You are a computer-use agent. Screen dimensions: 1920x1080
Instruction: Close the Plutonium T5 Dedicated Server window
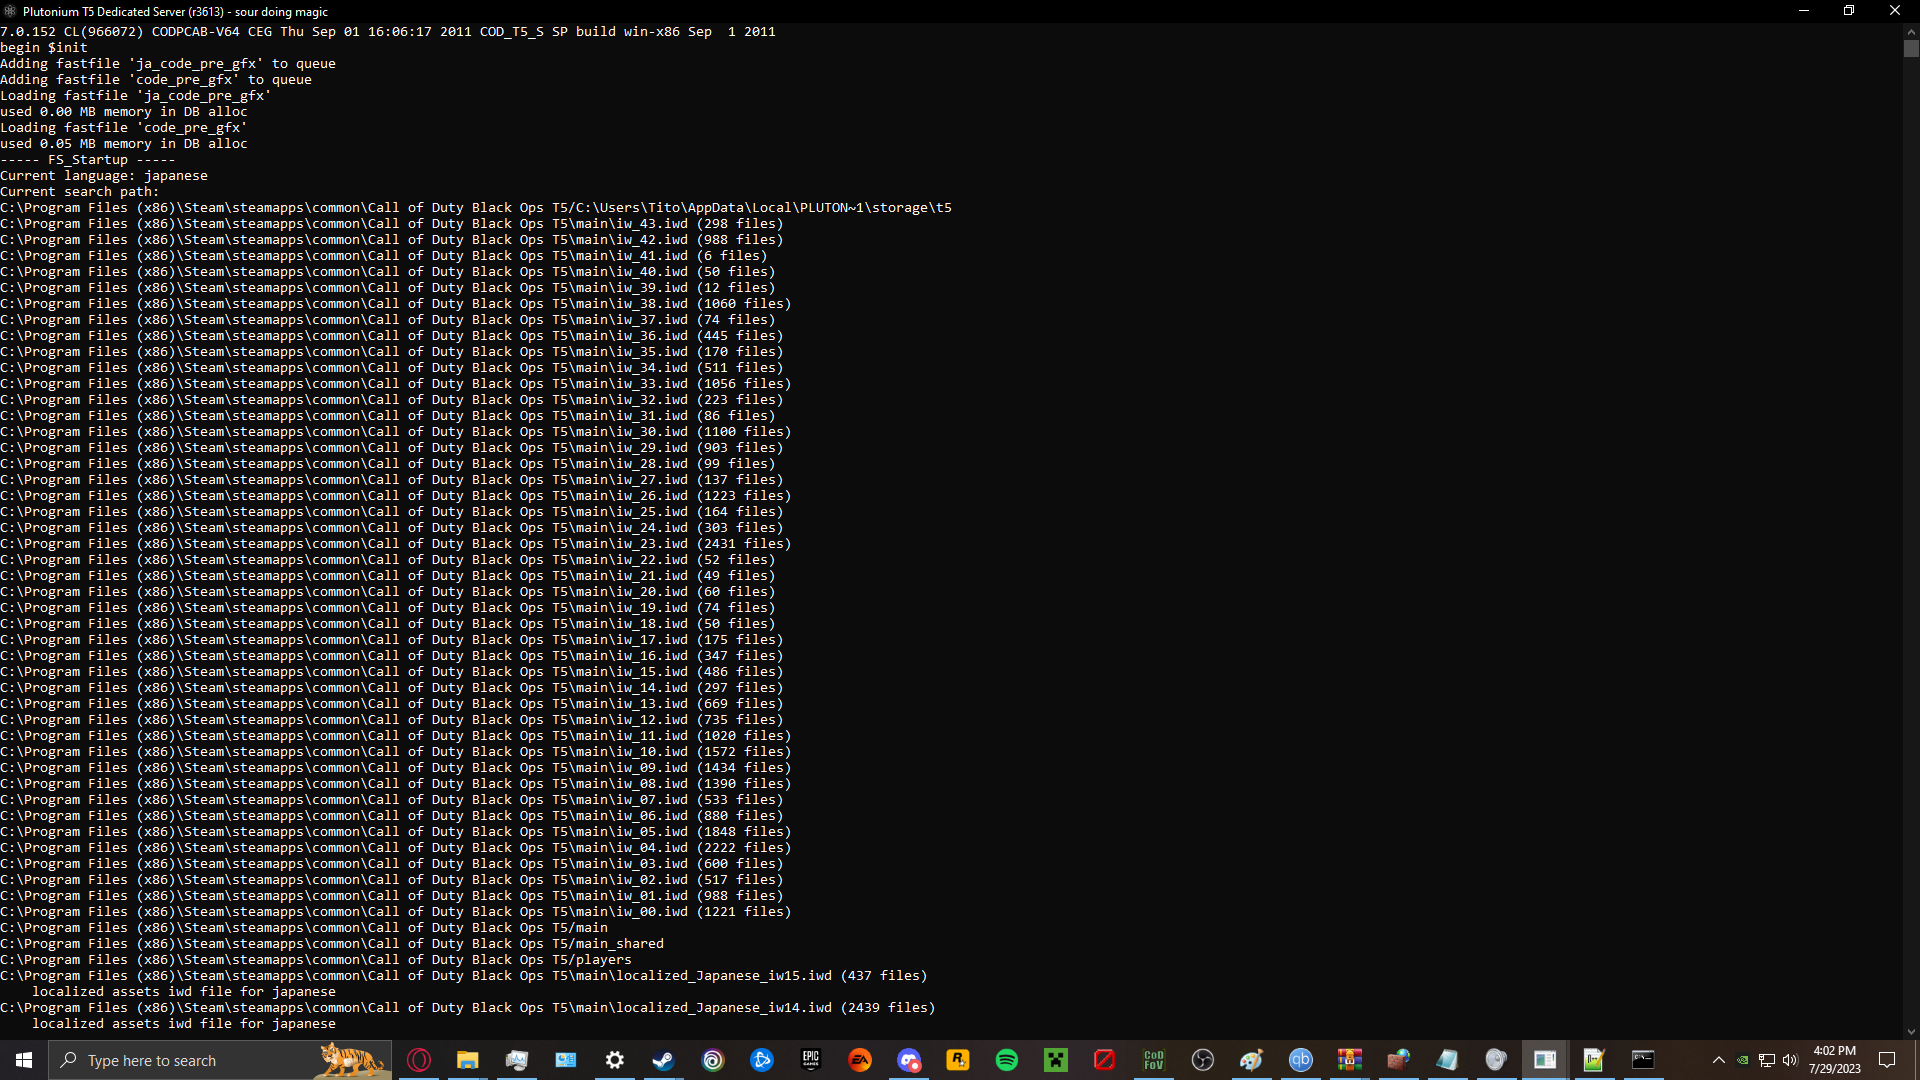[1895, 11]
